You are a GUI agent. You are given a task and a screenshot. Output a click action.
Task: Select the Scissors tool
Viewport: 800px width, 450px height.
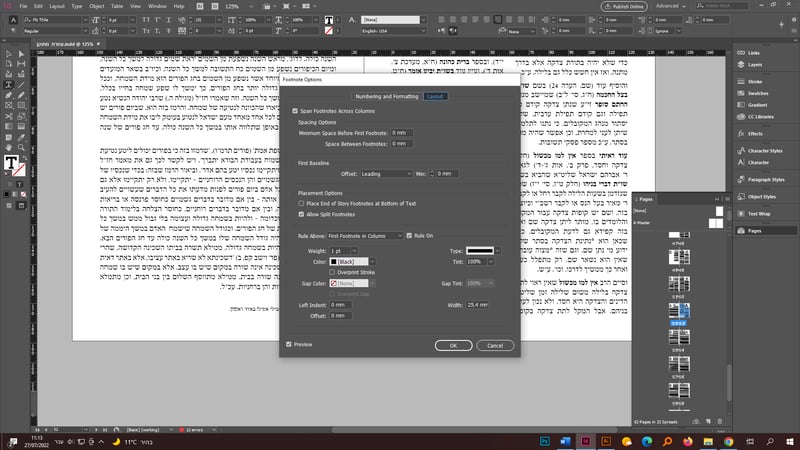coord(9,116)
